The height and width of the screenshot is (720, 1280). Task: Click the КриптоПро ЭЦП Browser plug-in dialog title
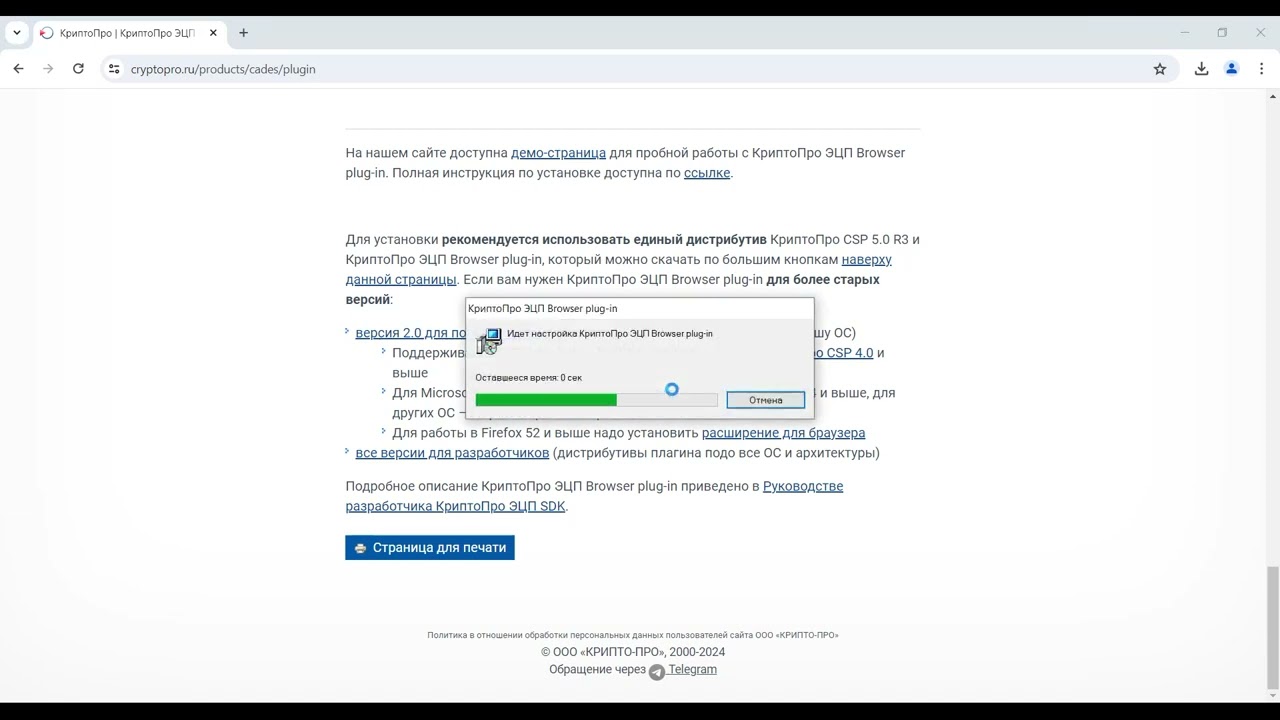543,309
